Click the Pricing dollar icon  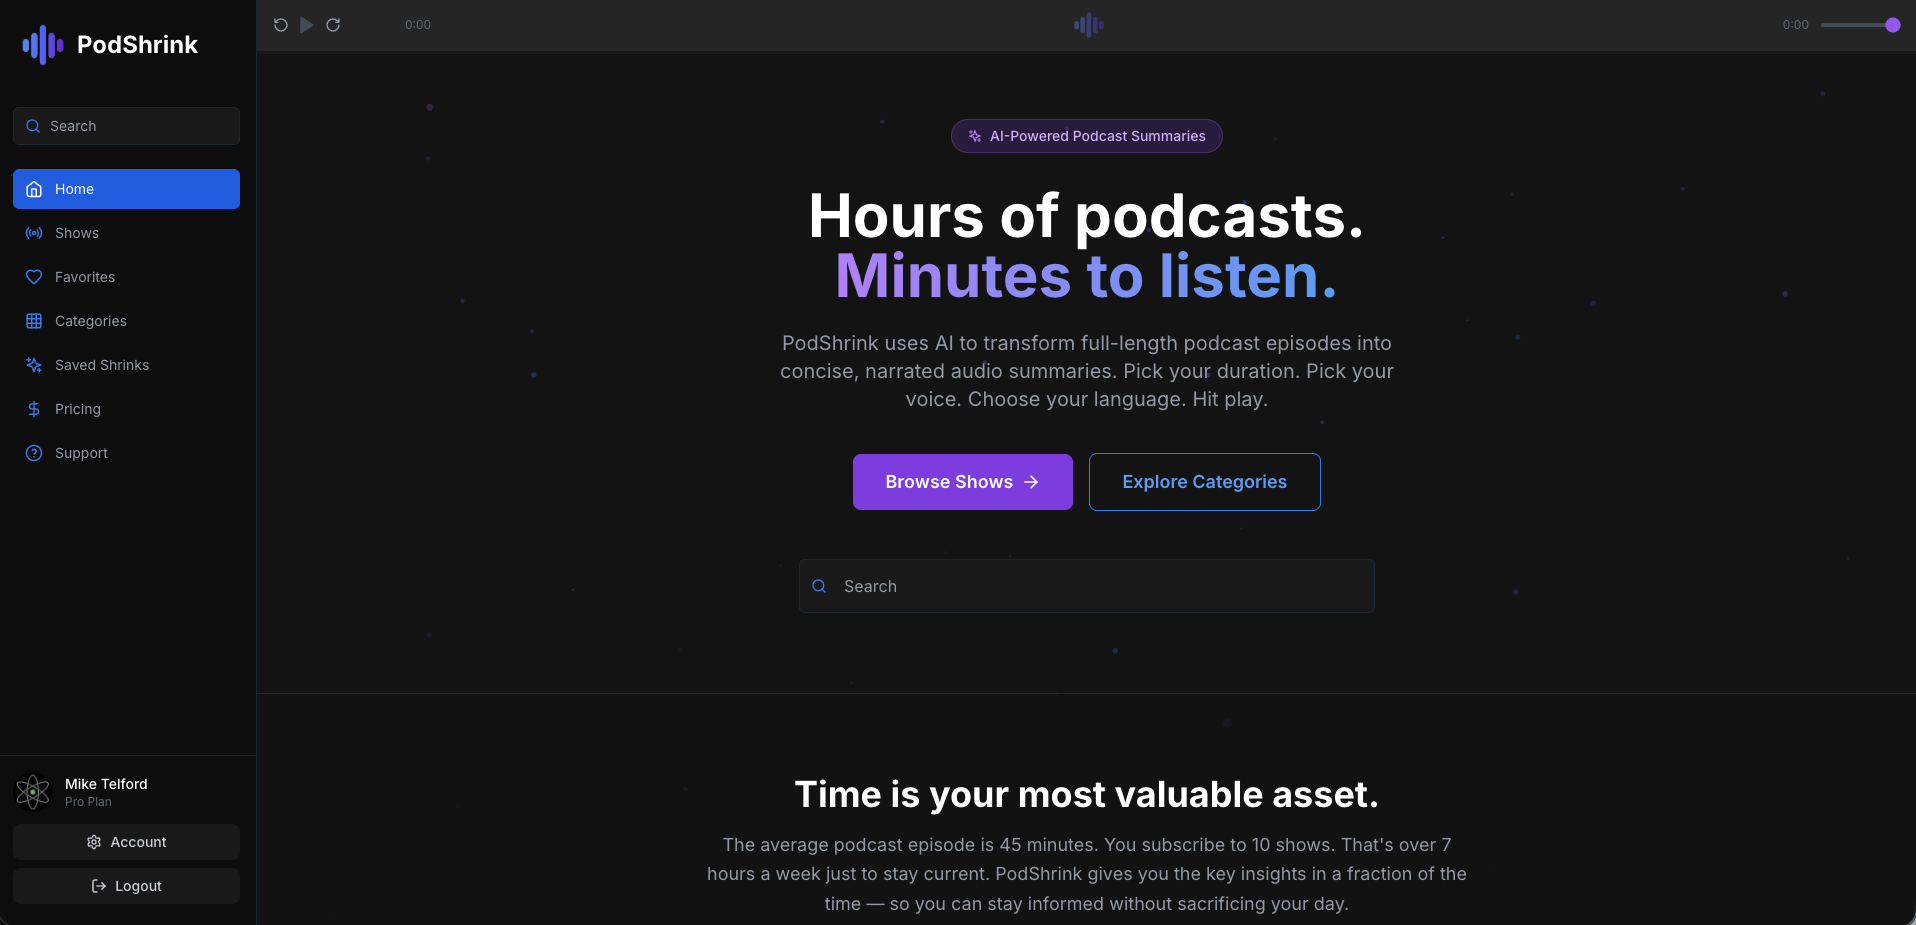click(x=33, y=409)
